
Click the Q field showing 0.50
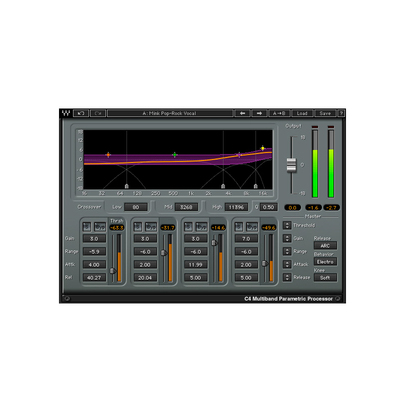point(268,207)
